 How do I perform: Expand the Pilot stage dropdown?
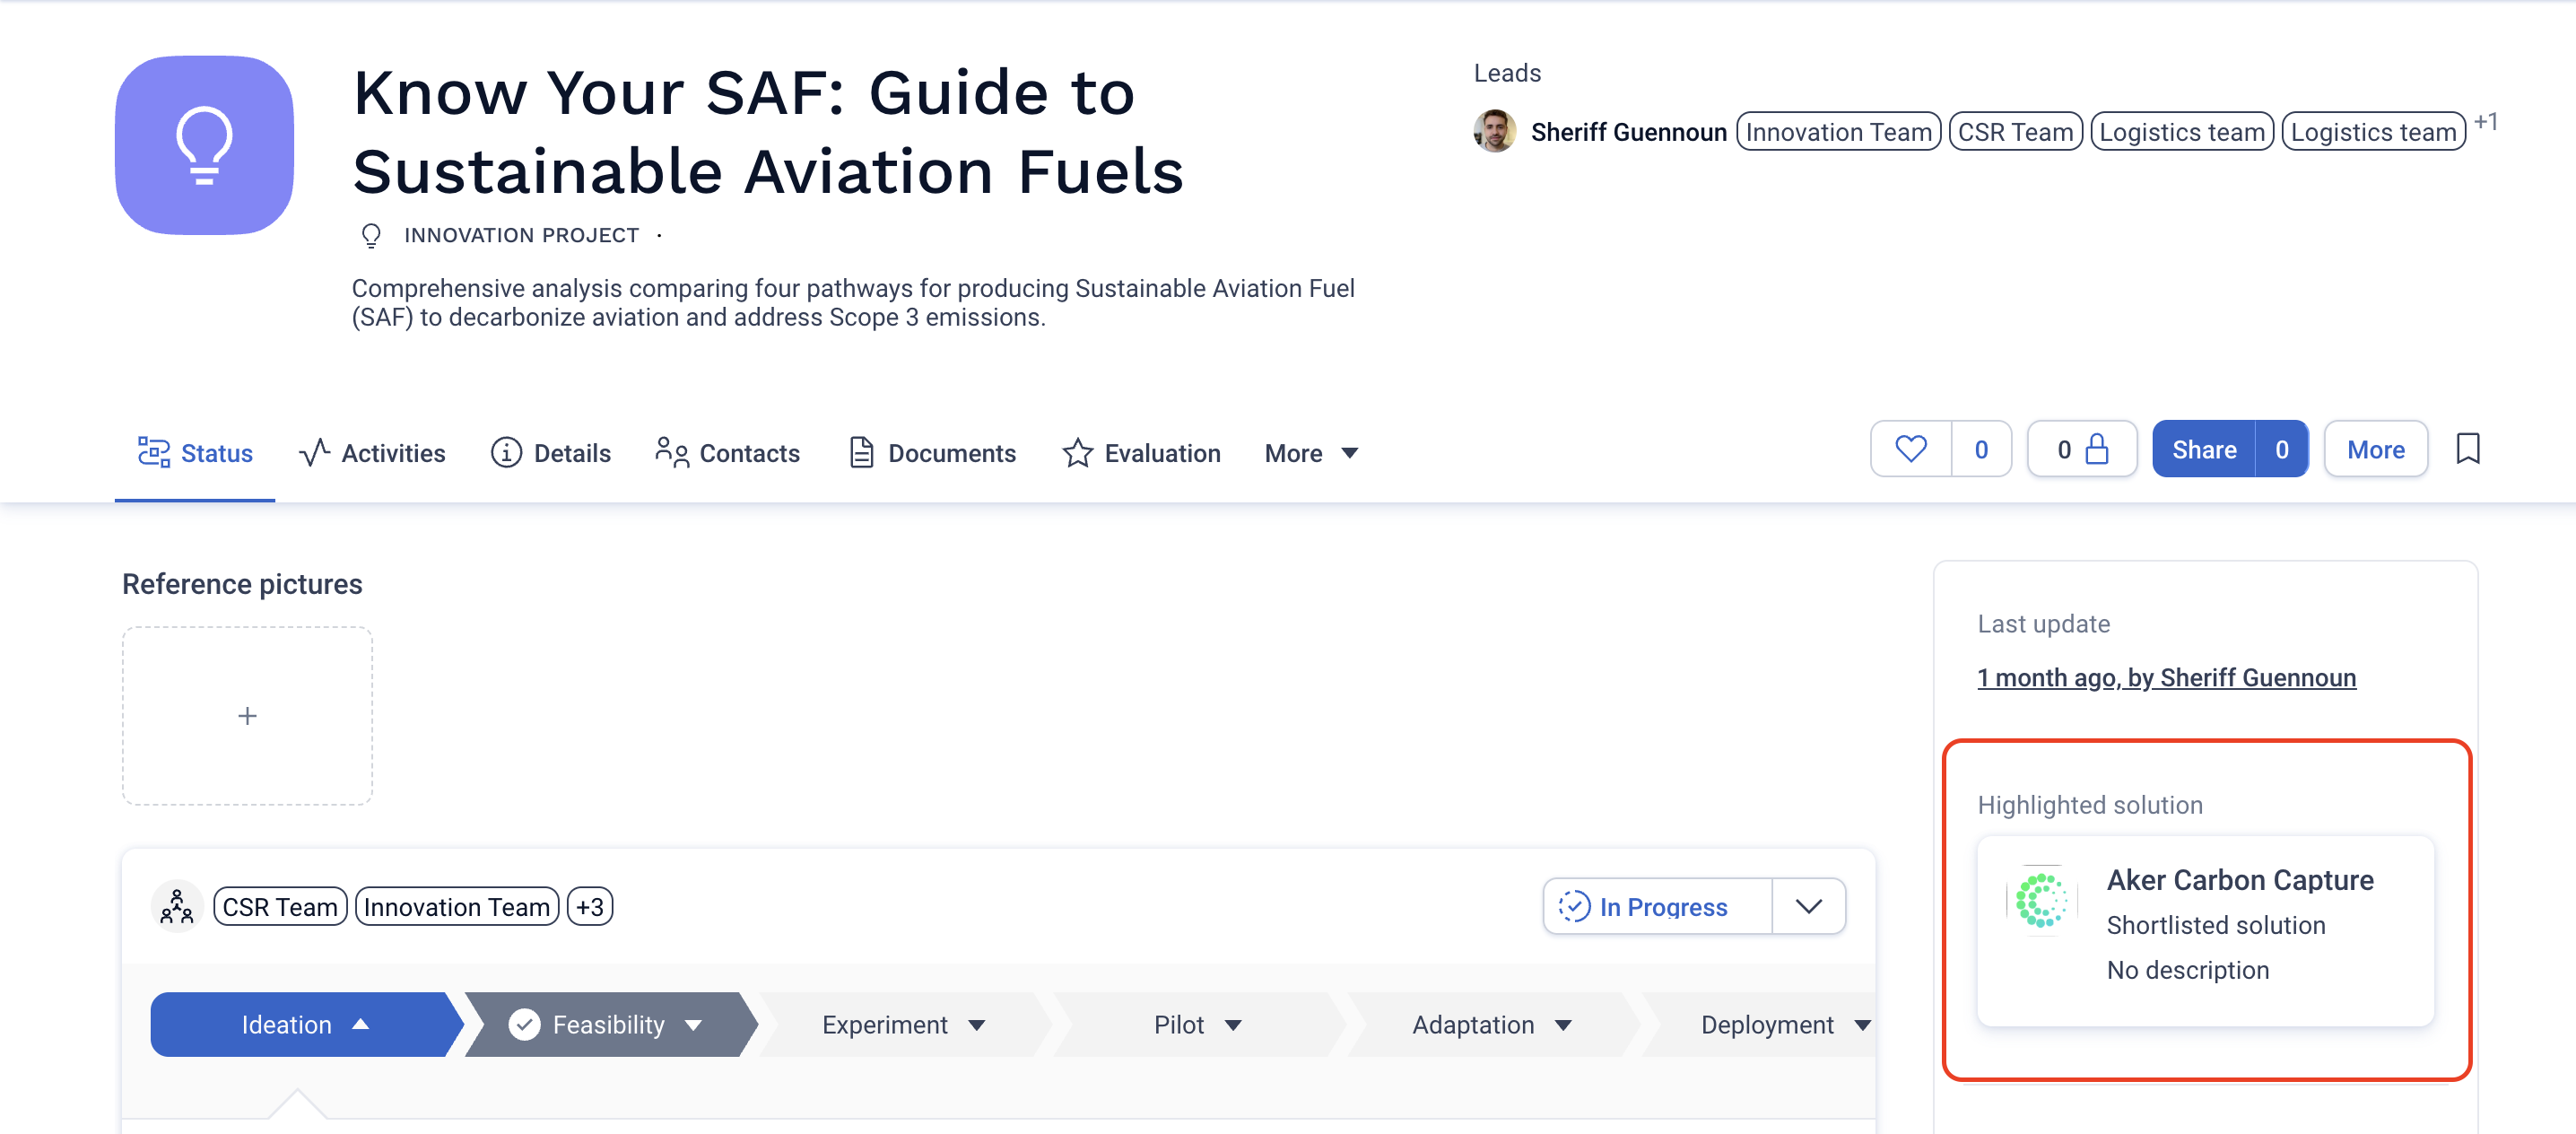[x=1233, y=1024]
